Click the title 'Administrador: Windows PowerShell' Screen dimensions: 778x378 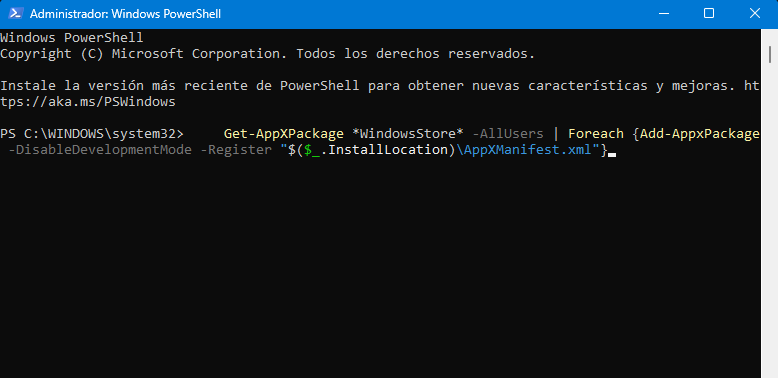(x=126, y=14)
